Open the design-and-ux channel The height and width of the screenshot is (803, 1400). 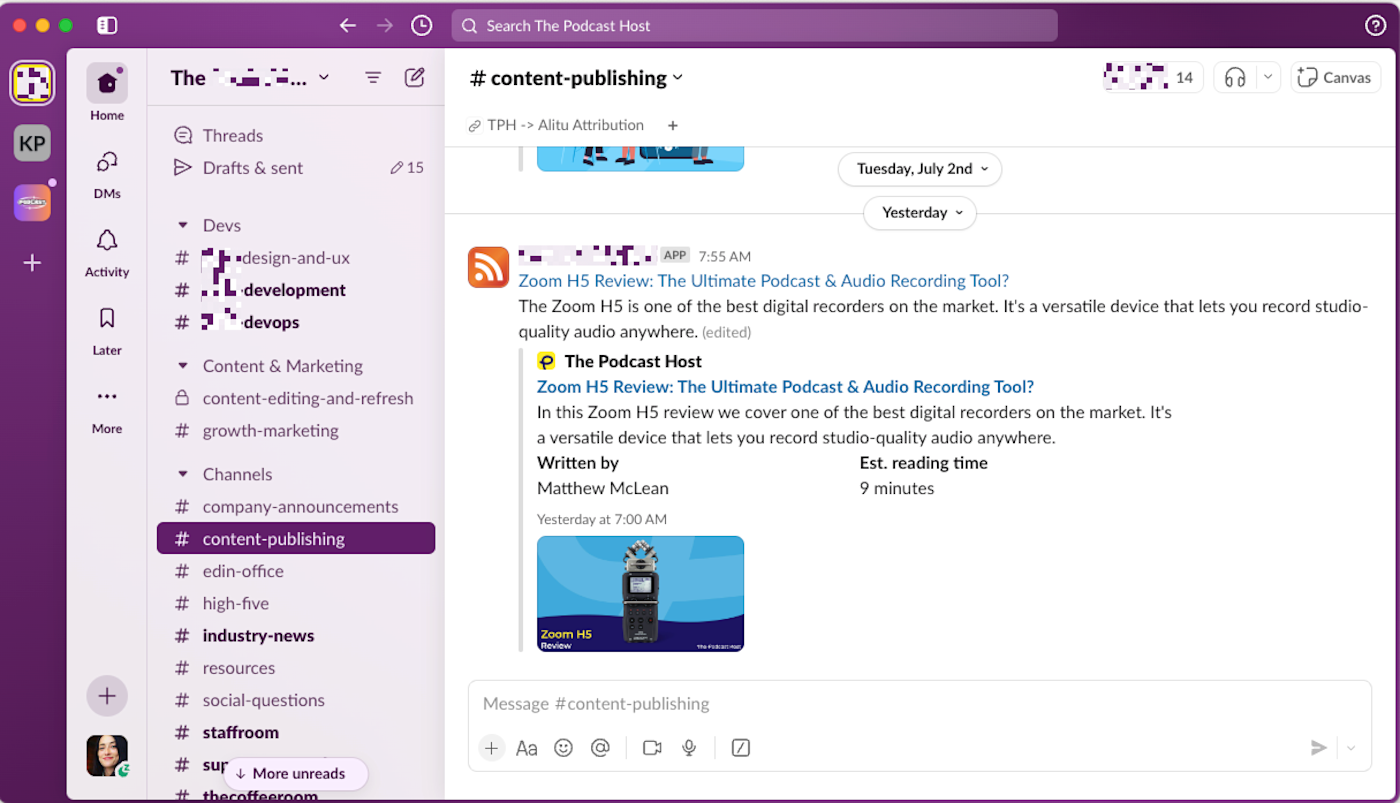point(296,258)
